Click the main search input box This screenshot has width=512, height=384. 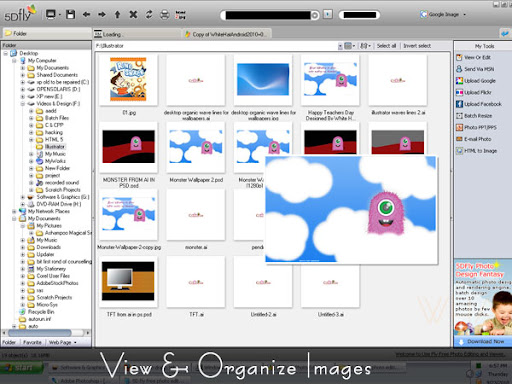(268, 15)
